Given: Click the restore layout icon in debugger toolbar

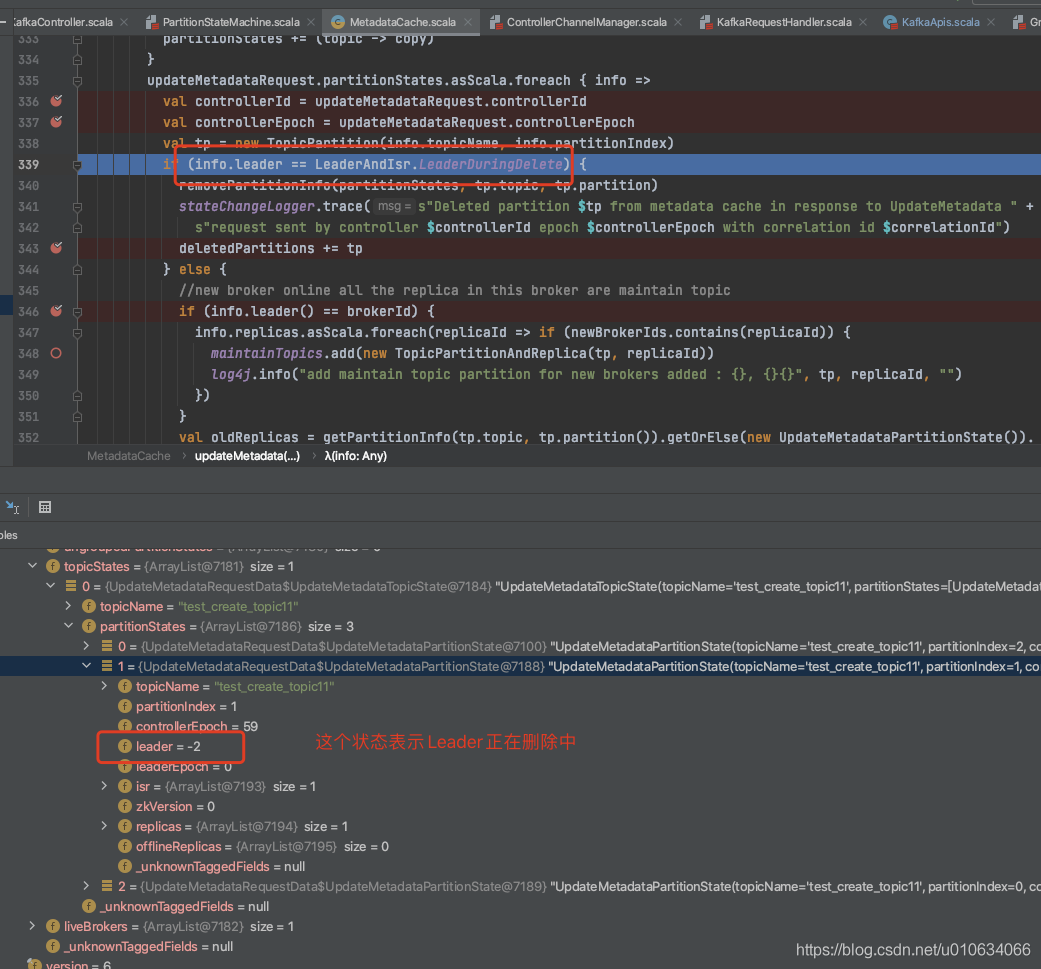Looking at the screenshot, I should (13, 507).
